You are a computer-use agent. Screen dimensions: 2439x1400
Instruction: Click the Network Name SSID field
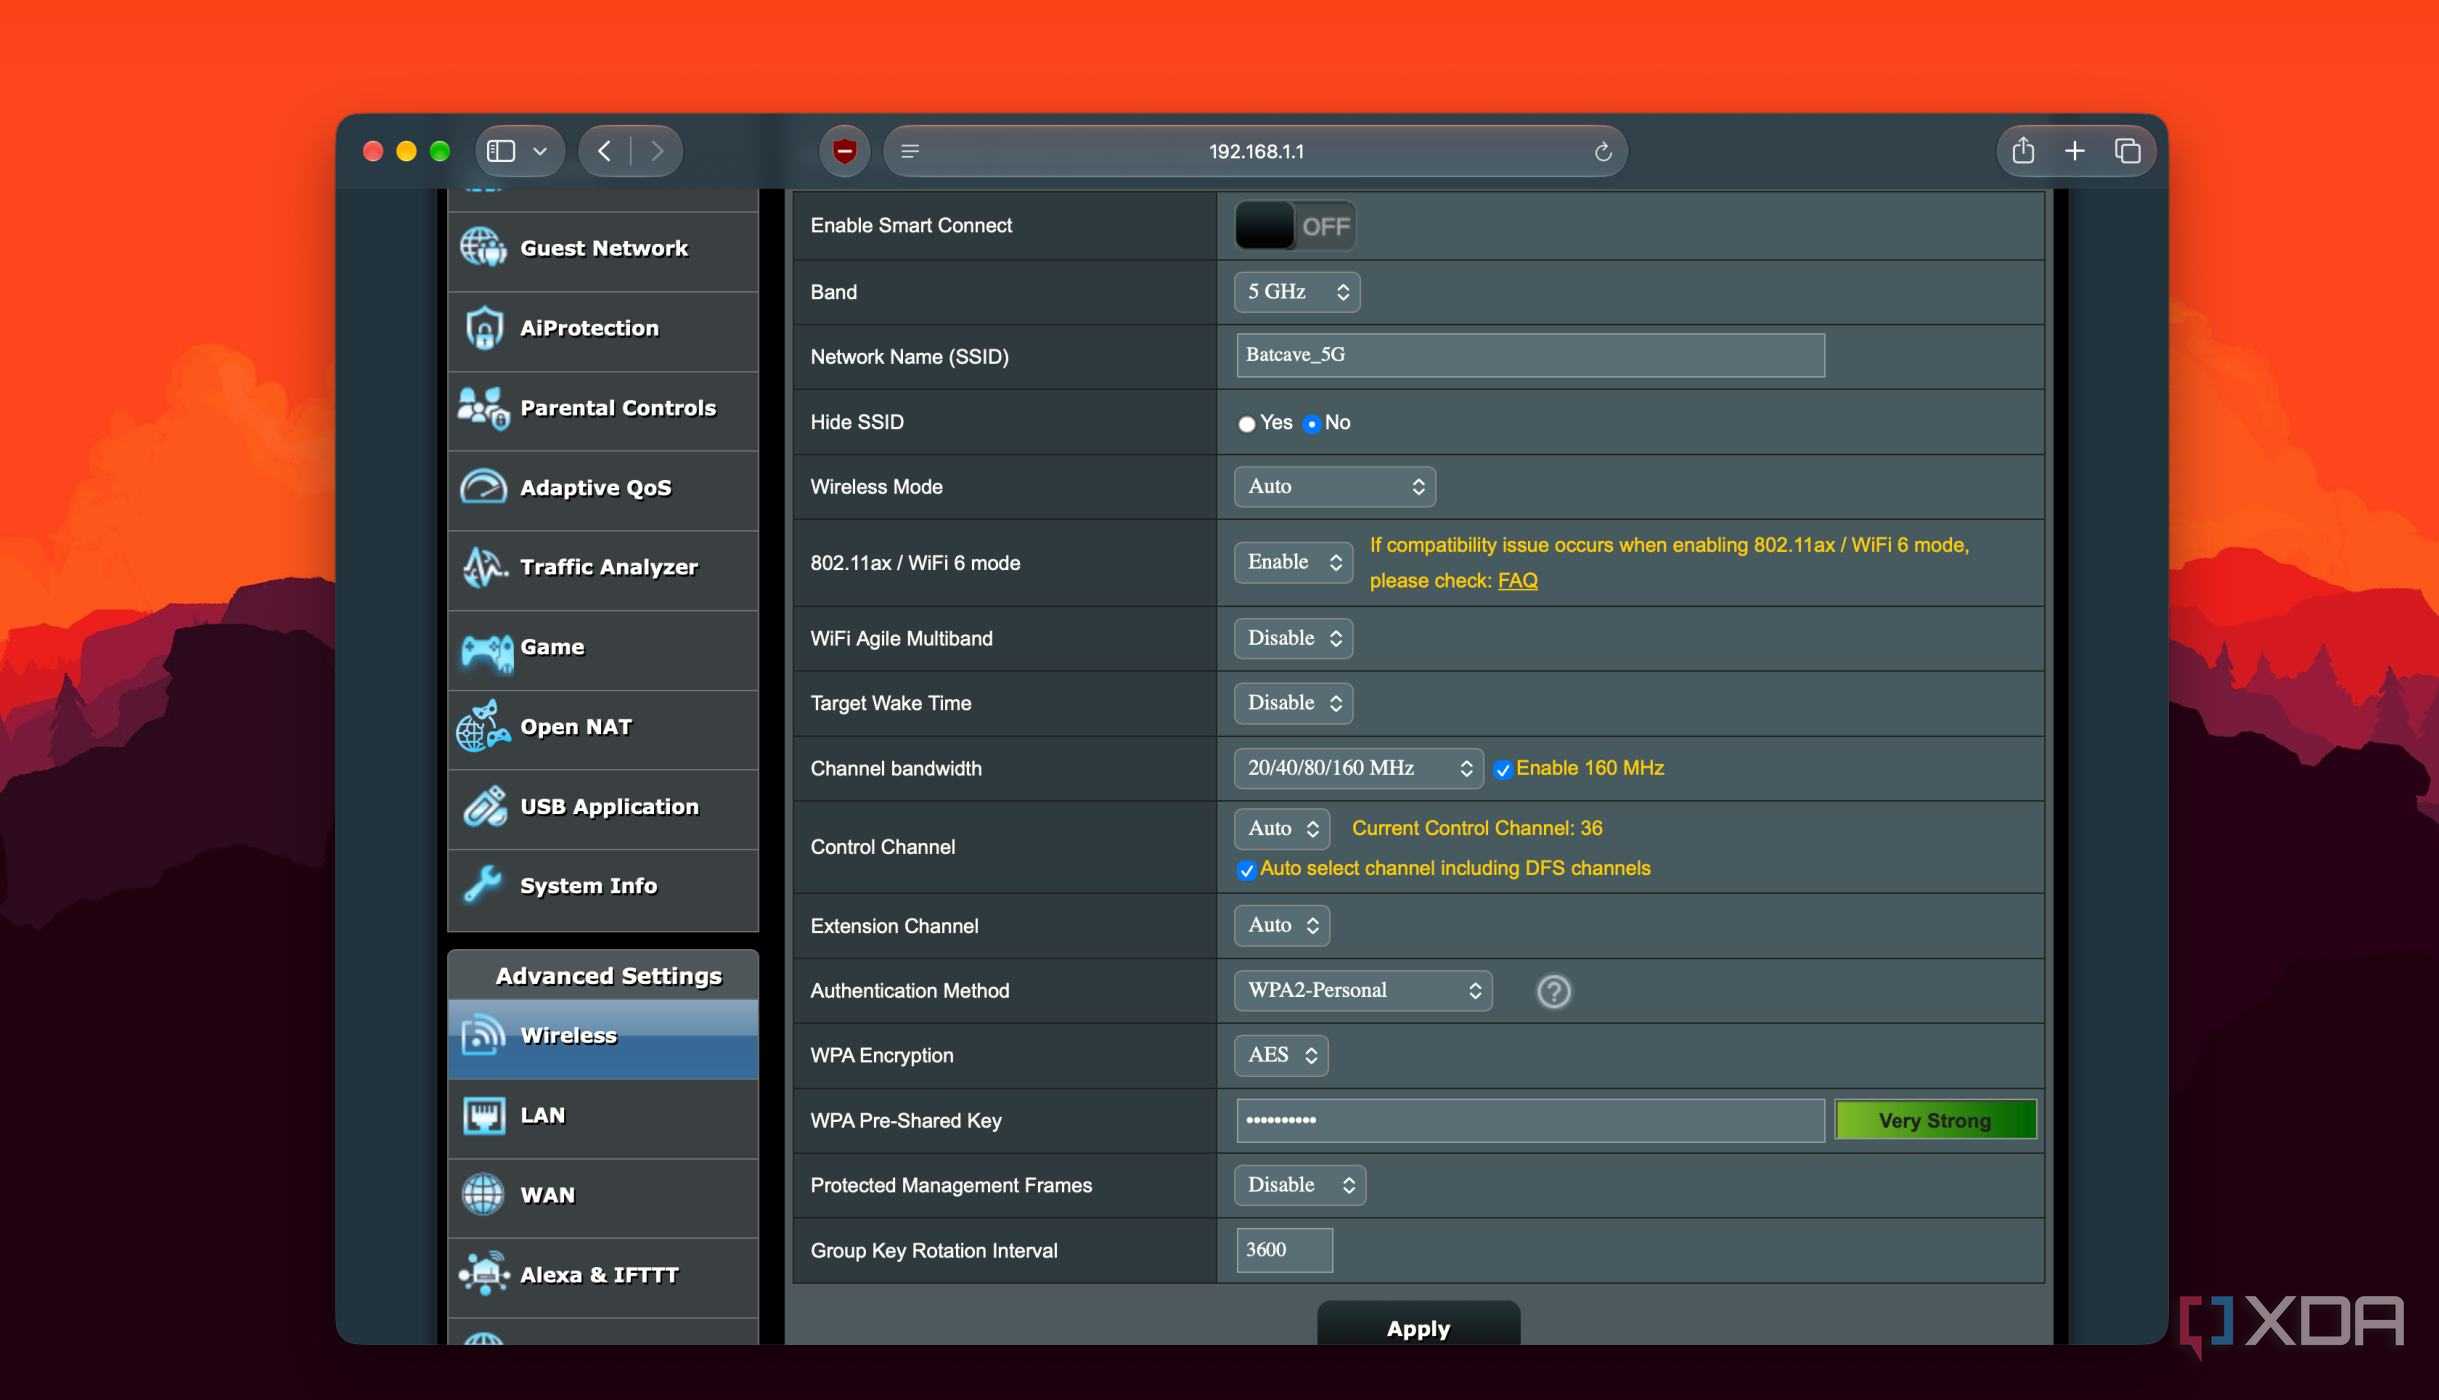(1530, 355)
